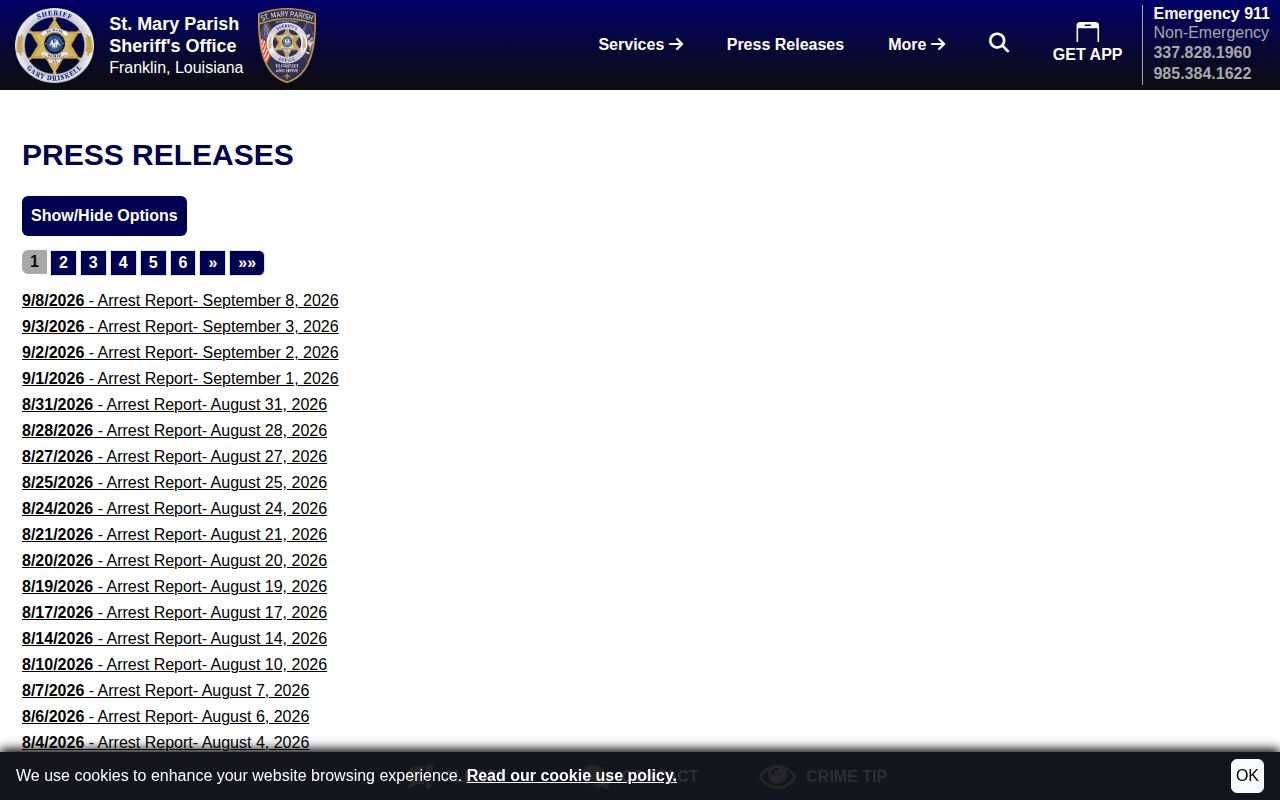The image size is (1280, 800).
Task: Open the Press Releases menu item
Action: pos(785,44)
